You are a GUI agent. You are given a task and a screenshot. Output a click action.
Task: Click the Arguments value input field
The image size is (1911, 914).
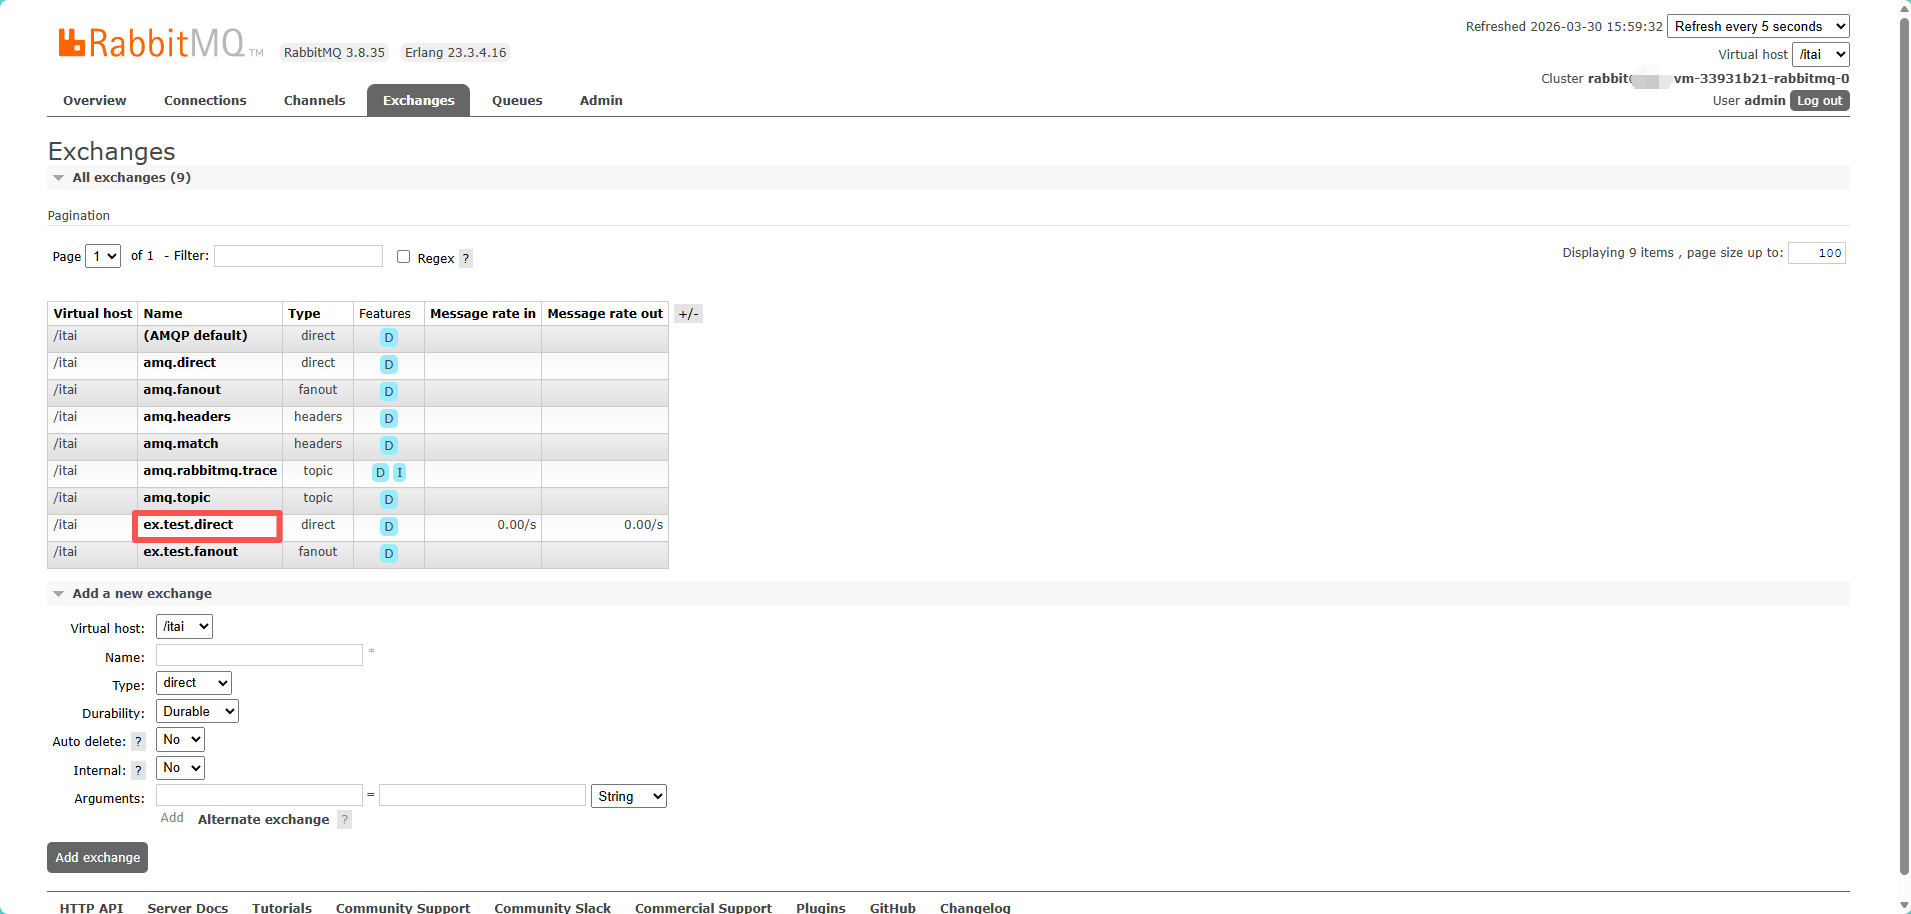coord(482,795)
